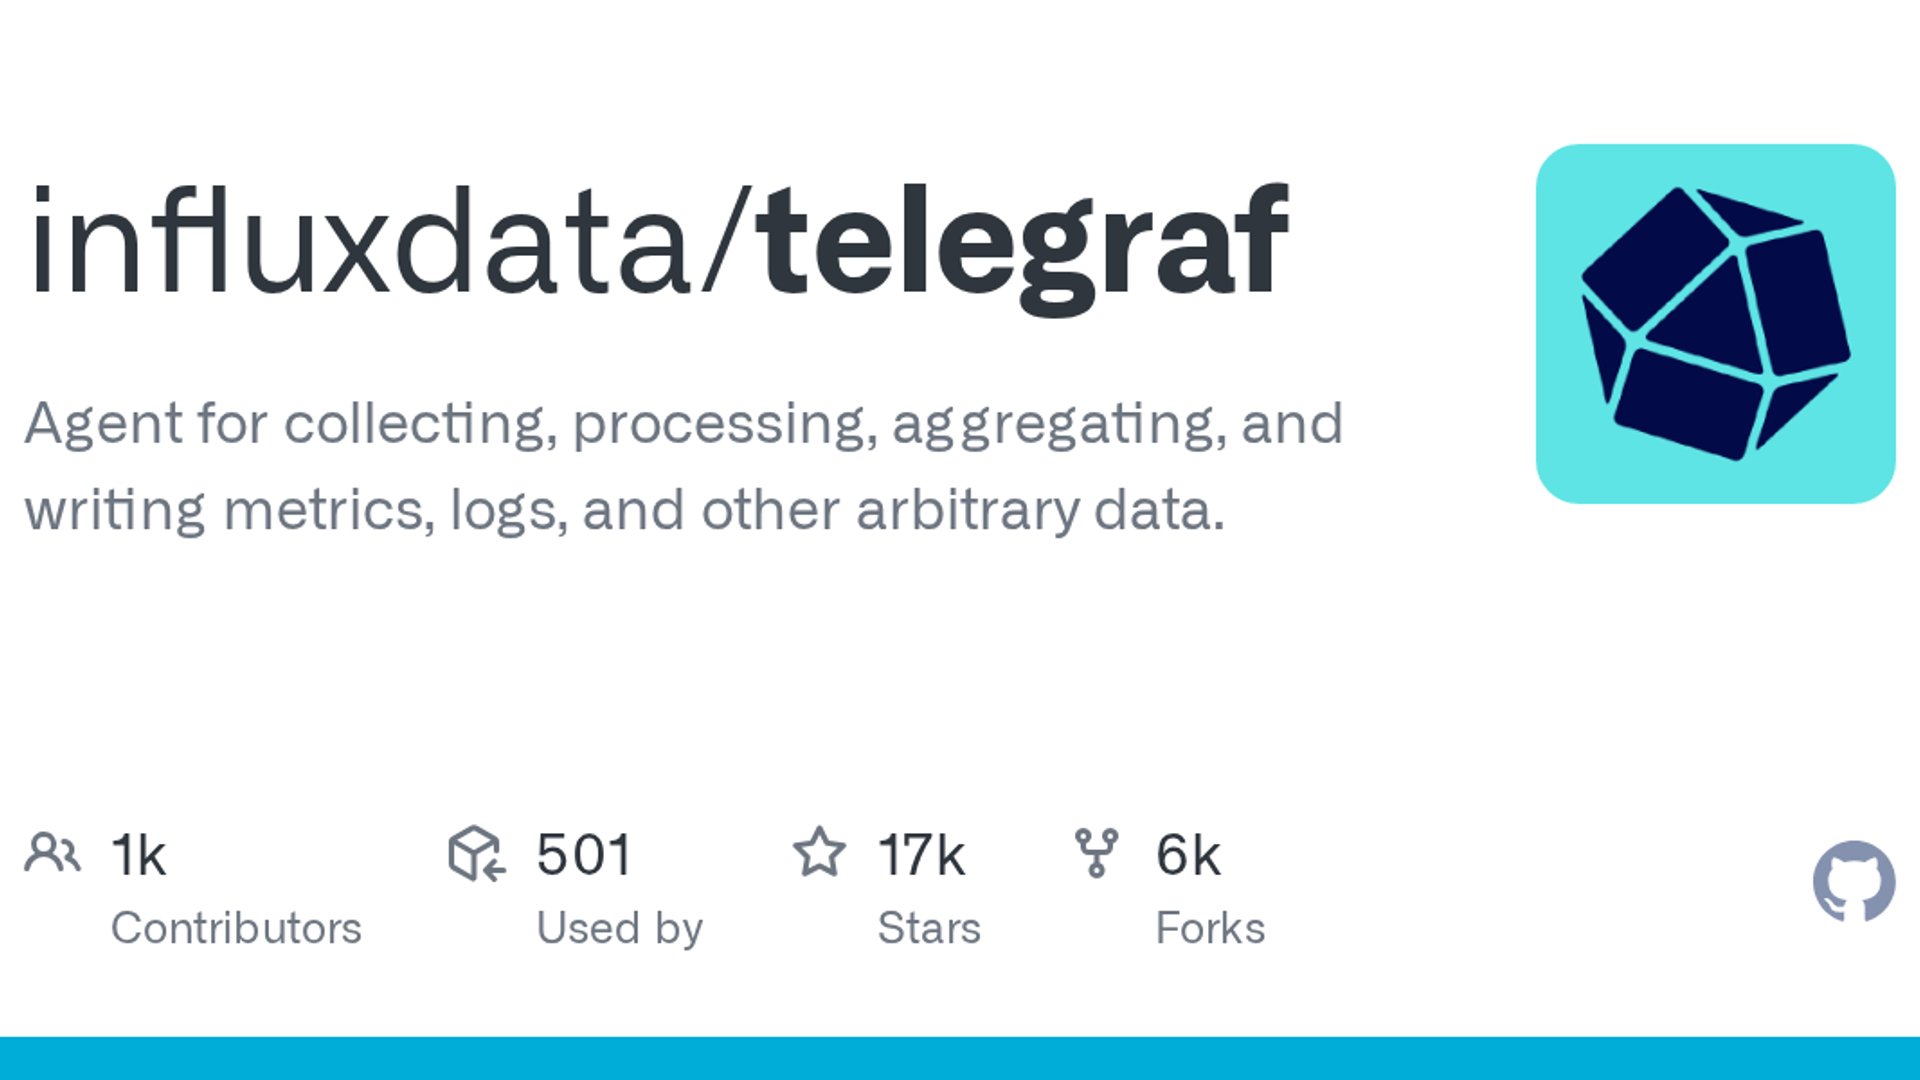Click the Stars label
The height and width of the screenshot is (1080, 1920).
pos(929,929)
